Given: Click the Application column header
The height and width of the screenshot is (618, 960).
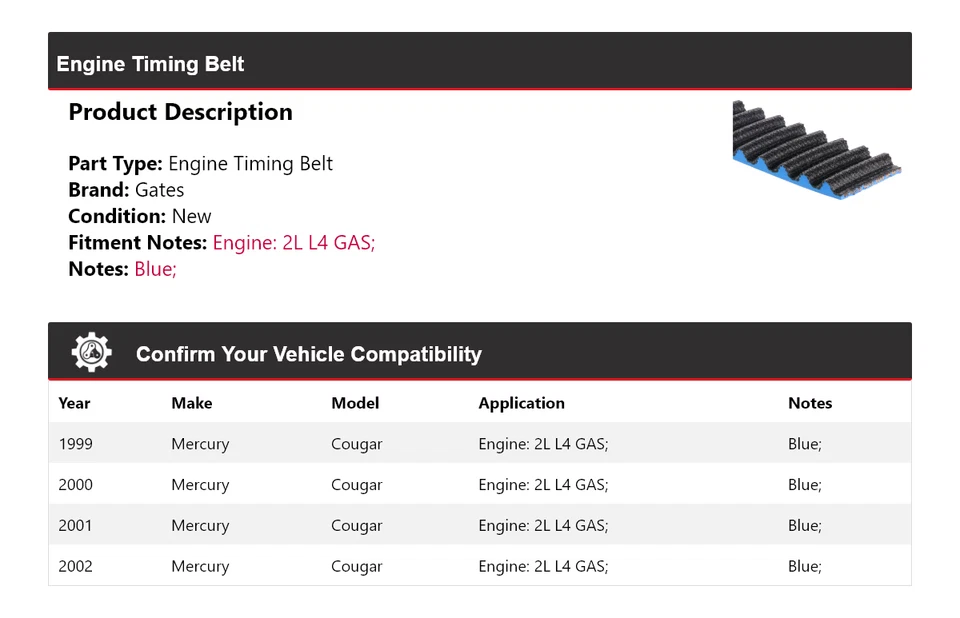Looking at the screenshot, I should click(x=521, y=403).
